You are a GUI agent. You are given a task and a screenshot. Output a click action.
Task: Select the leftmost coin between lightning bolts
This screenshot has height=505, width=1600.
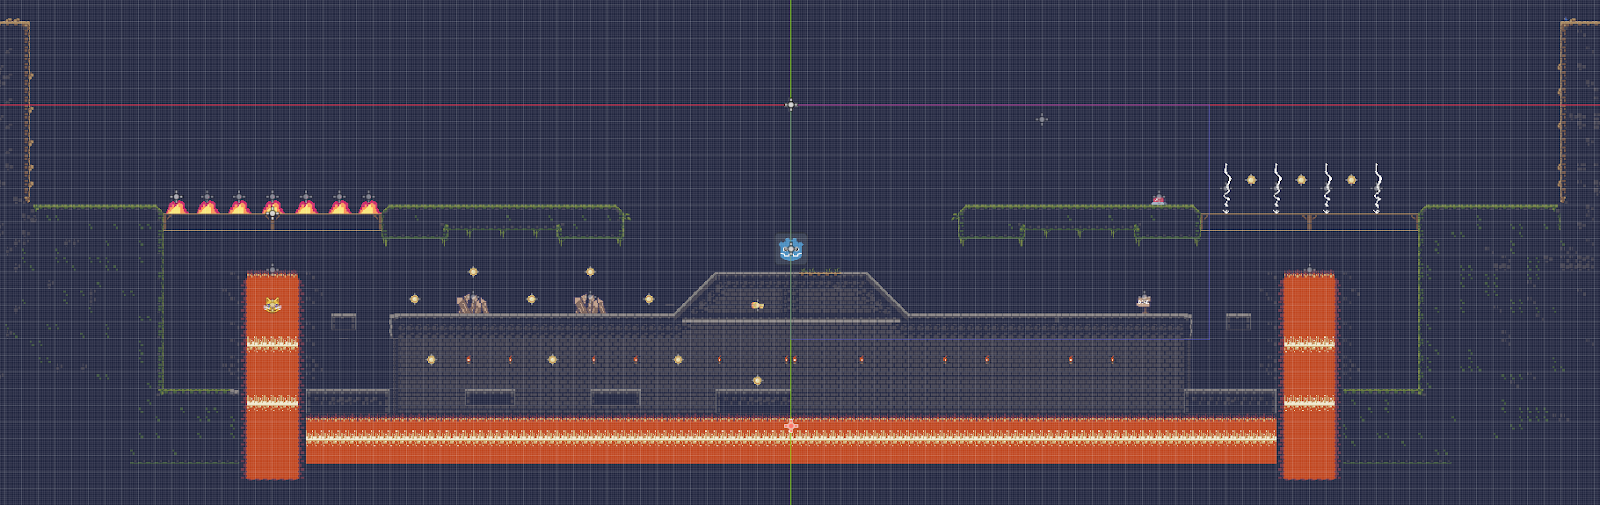click(x=1251, y=180)
